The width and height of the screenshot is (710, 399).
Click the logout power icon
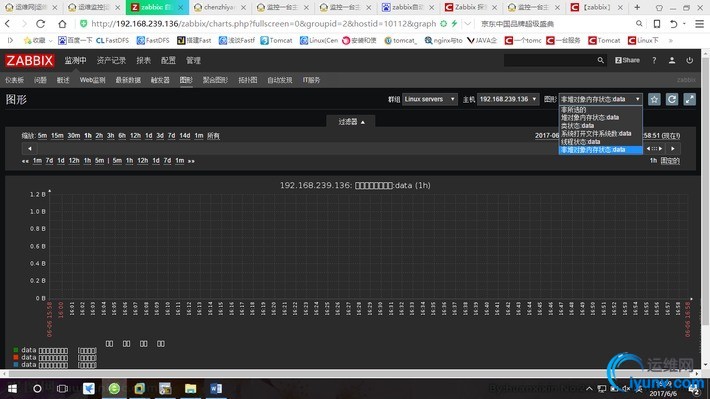(x=690, y=60)
